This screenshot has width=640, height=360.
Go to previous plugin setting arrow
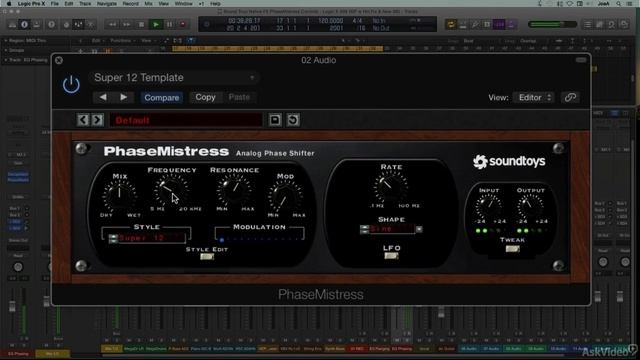click(103, 97)
